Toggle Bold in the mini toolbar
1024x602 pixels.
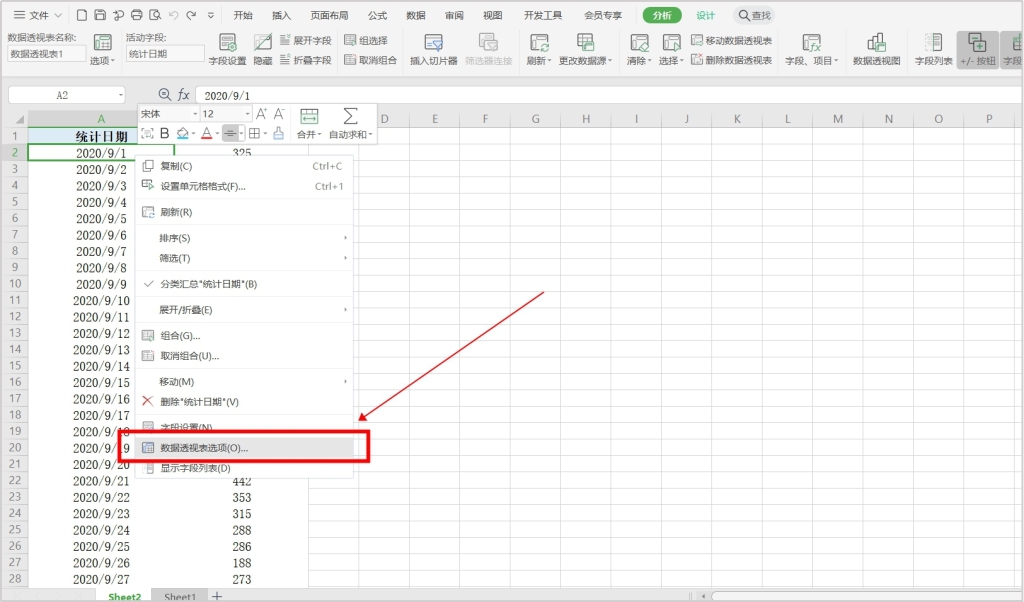pyautogui.click(x=165, y=133)
